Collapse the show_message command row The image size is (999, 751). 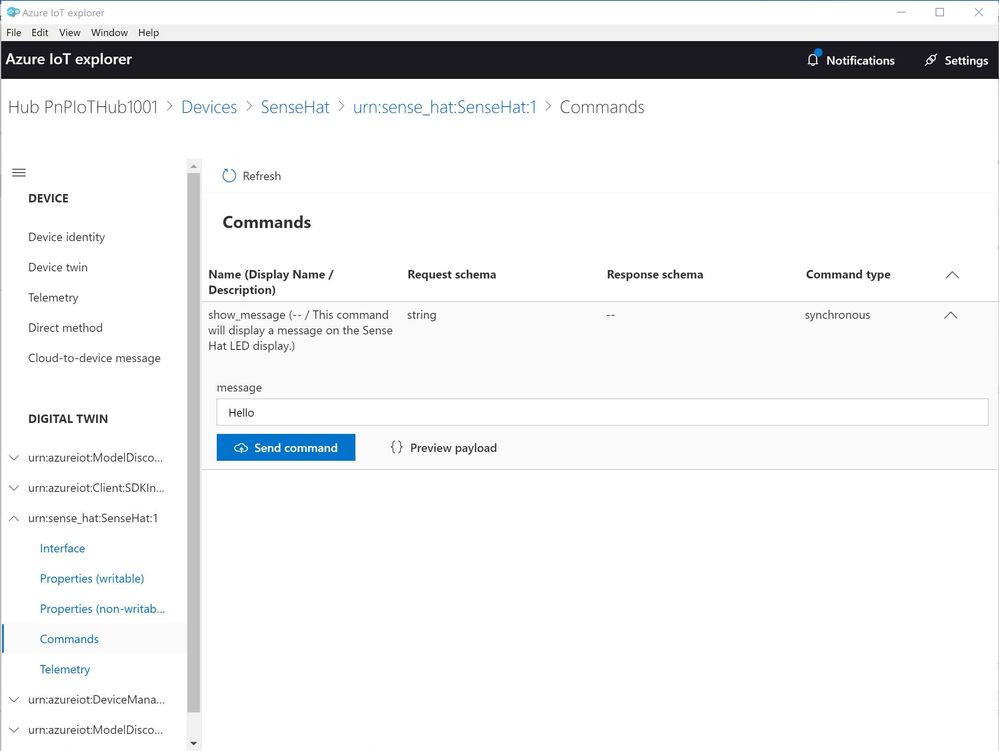[x=951, y=315]
